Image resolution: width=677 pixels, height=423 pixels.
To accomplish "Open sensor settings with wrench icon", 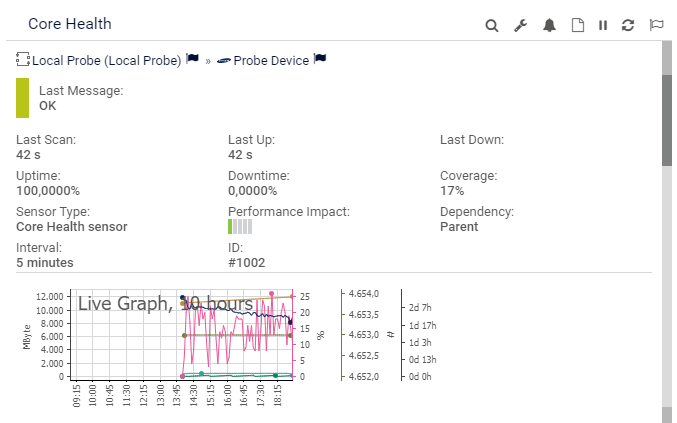I will (x=520, y=25).
